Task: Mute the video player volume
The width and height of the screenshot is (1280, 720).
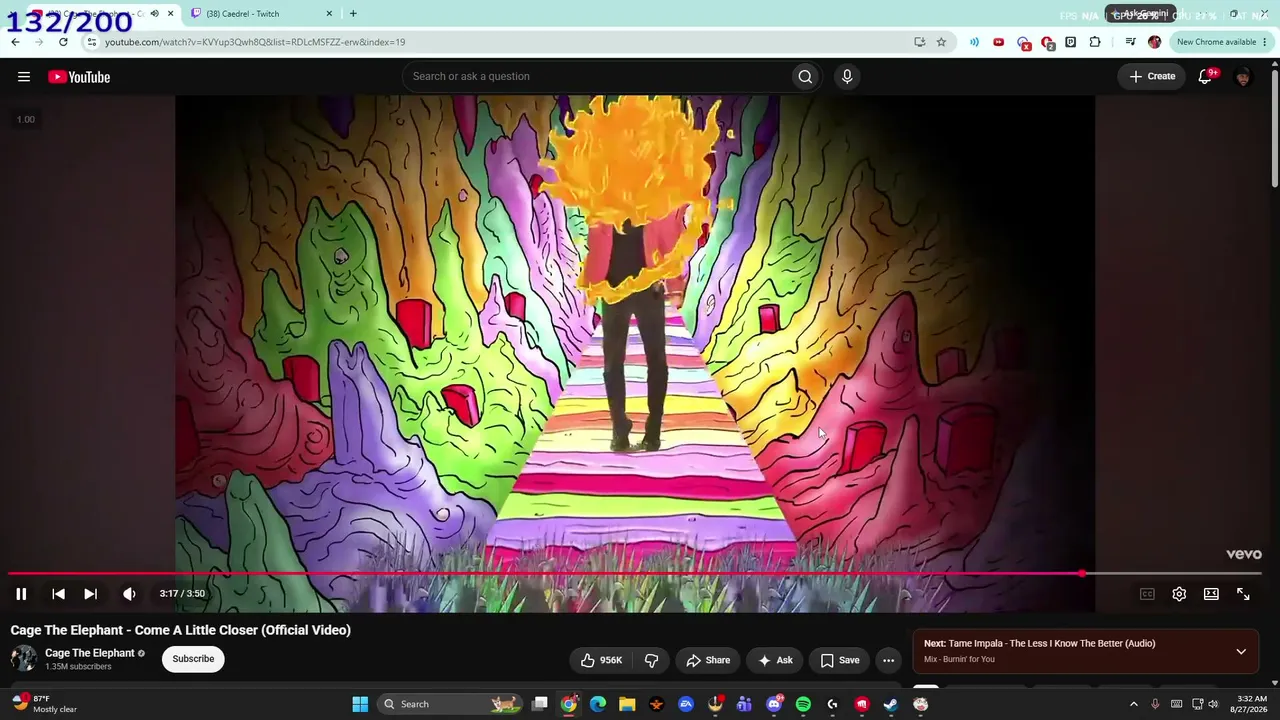Action: click(129, 594)
